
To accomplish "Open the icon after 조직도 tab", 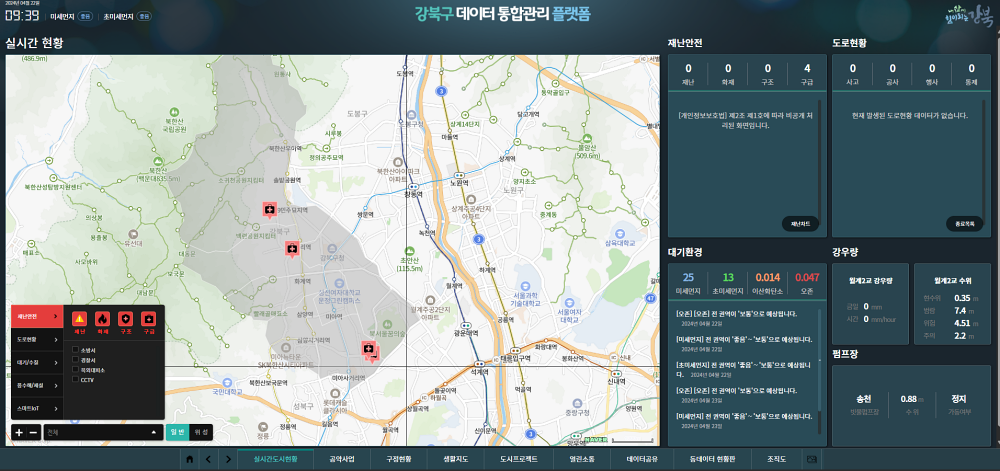I will point(812,459).
